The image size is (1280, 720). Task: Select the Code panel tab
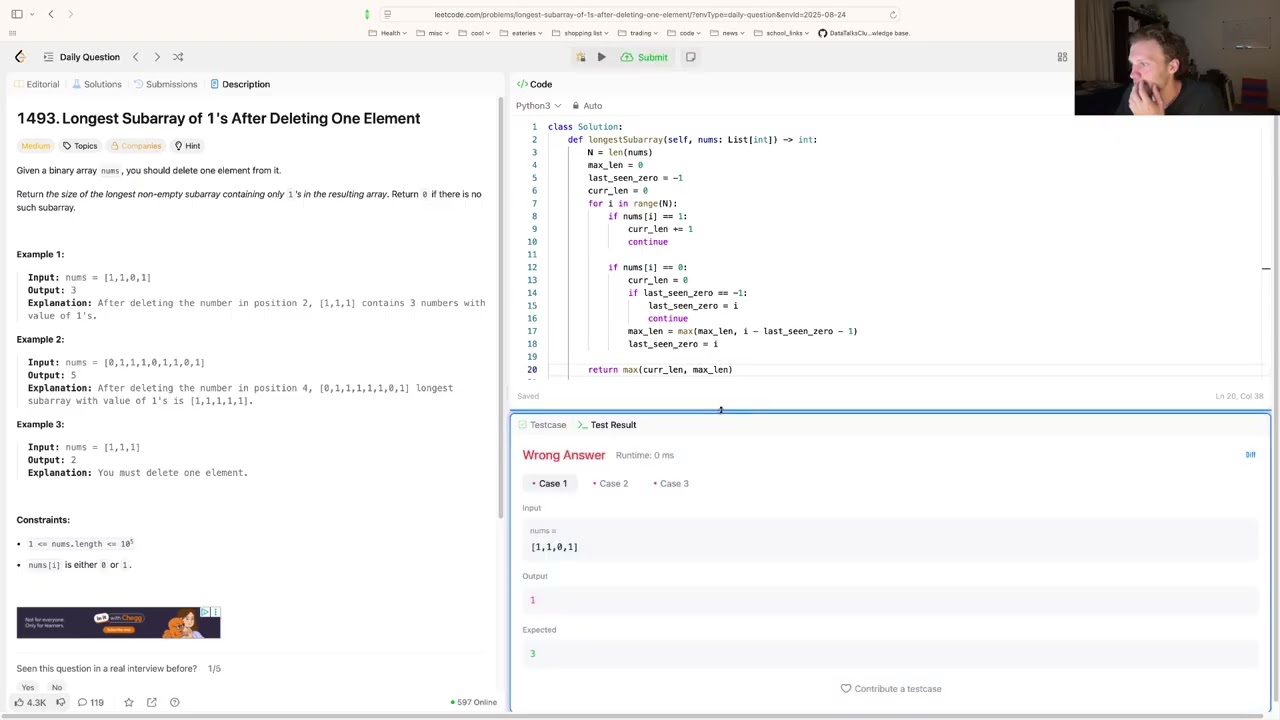tap(534, 84)
